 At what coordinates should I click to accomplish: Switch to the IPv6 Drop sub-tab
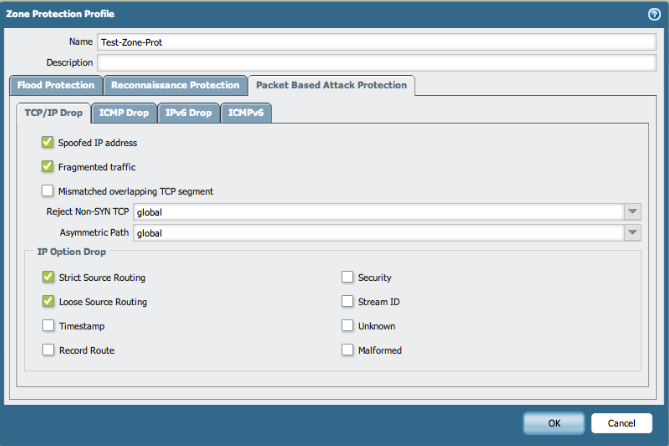click(x=188, y=113)
